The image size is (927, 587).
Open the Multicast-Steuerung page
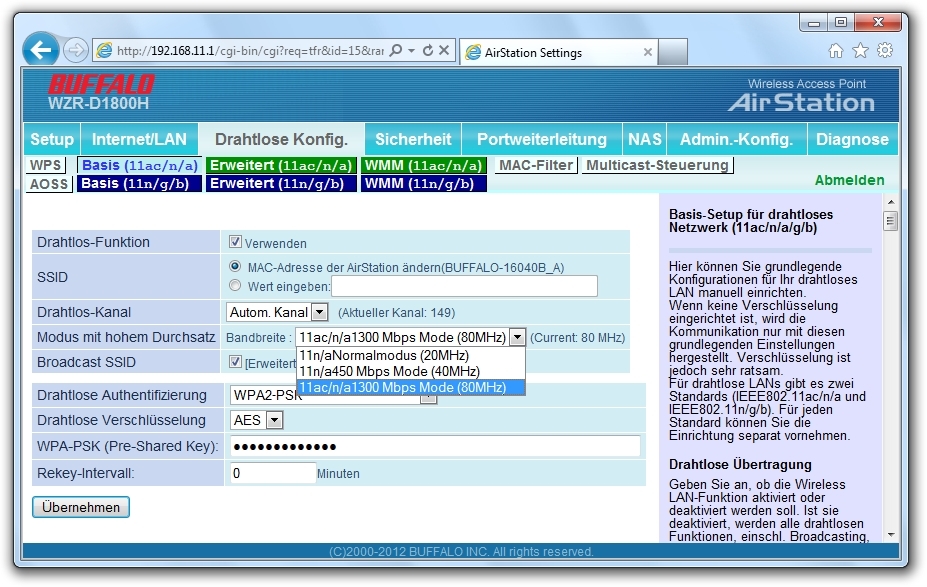(x=657, y=165)
